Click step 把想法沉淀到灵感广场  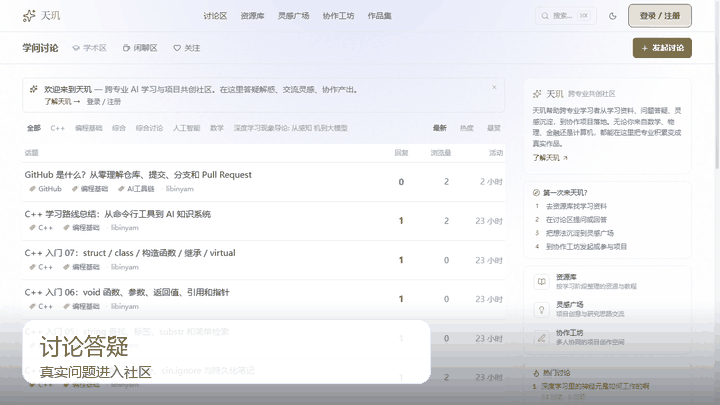click(579, 233)
